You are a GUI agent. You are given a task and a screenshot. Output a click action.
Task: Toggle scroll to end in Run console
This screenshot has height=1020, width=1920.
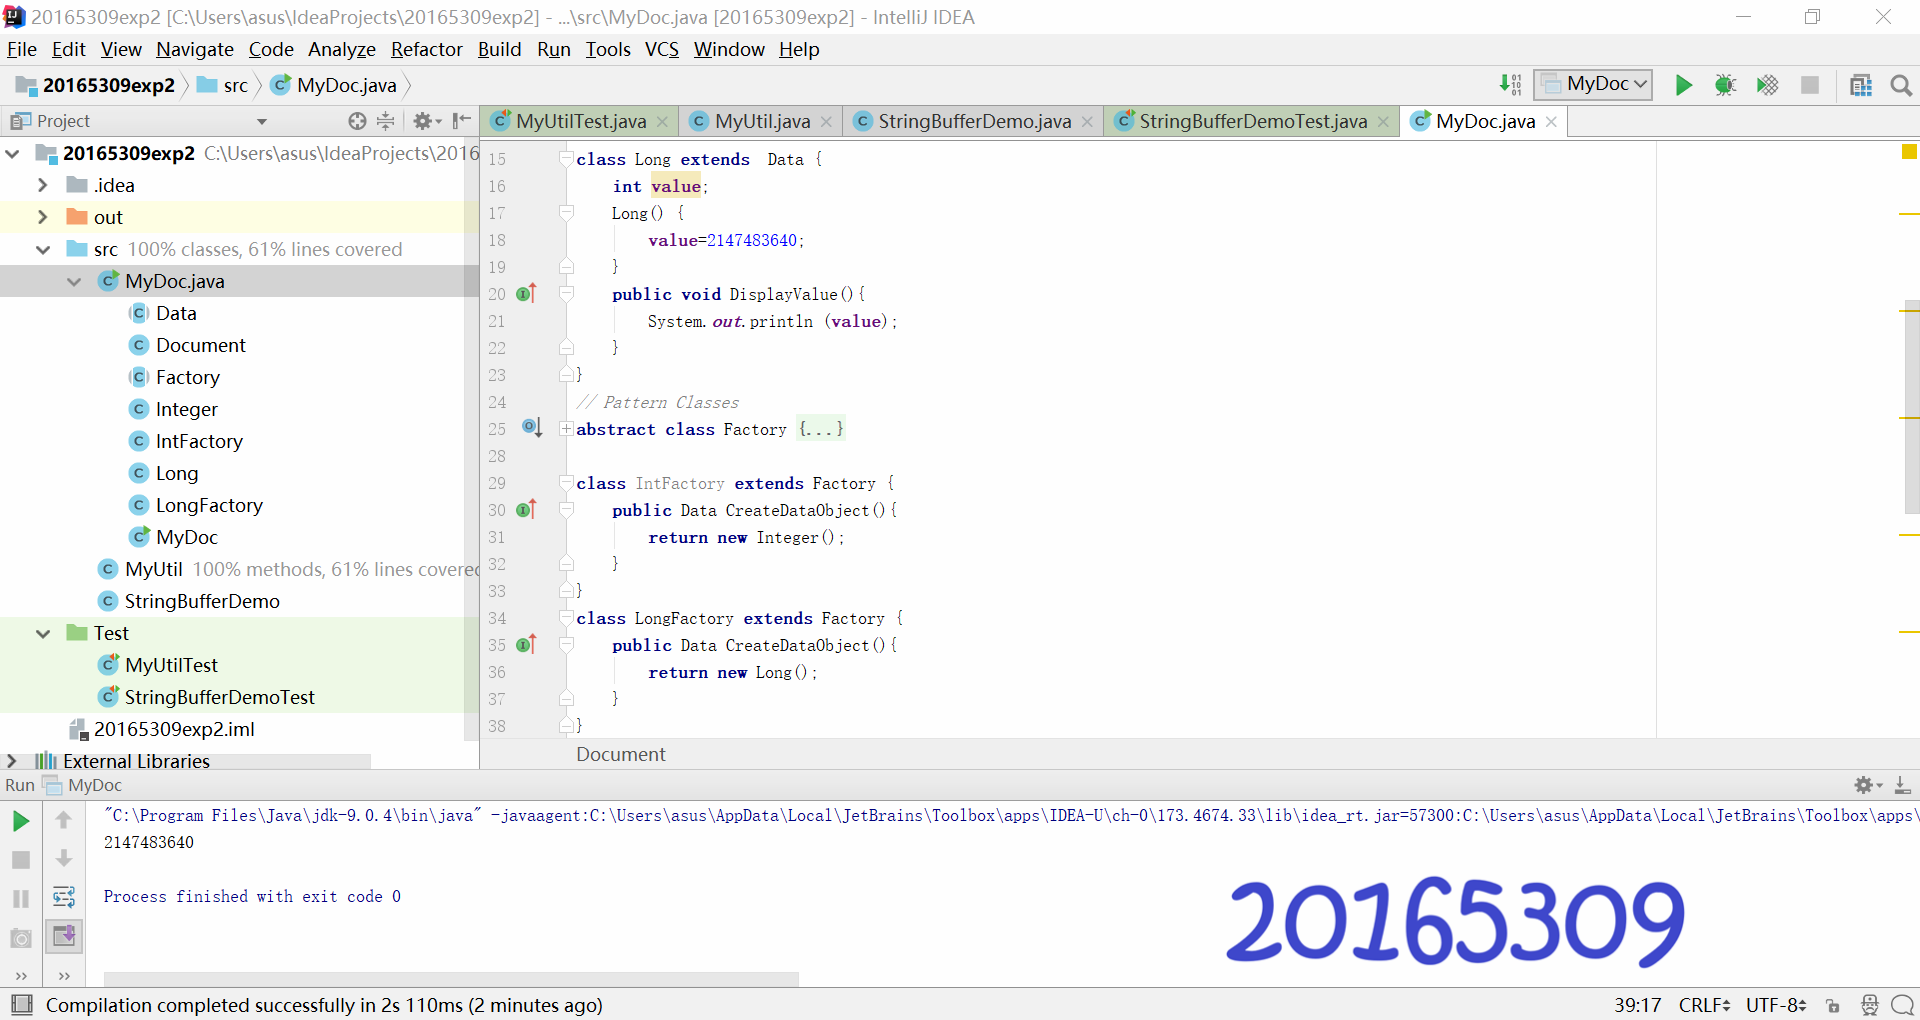coord(64,936)
